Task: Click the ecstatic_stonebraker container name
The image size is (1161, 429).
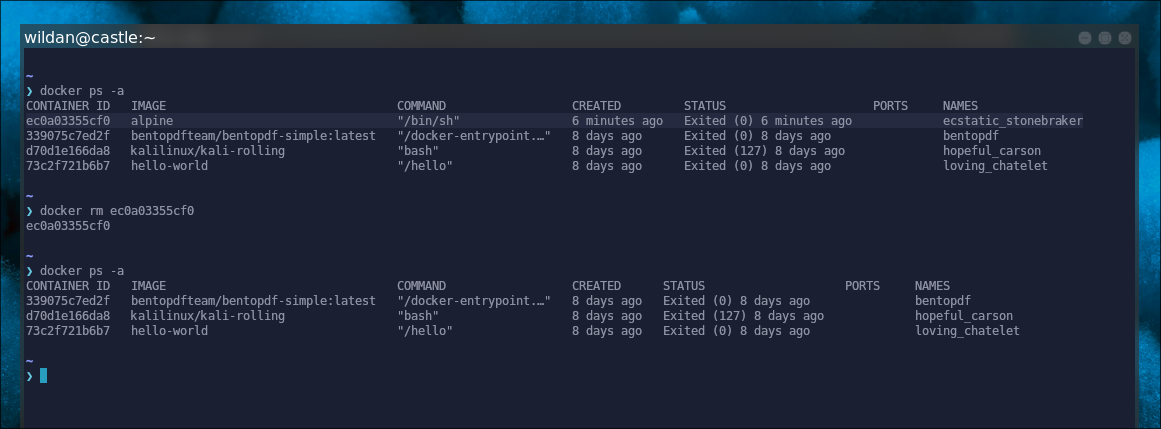Action: click(1012, 121)
